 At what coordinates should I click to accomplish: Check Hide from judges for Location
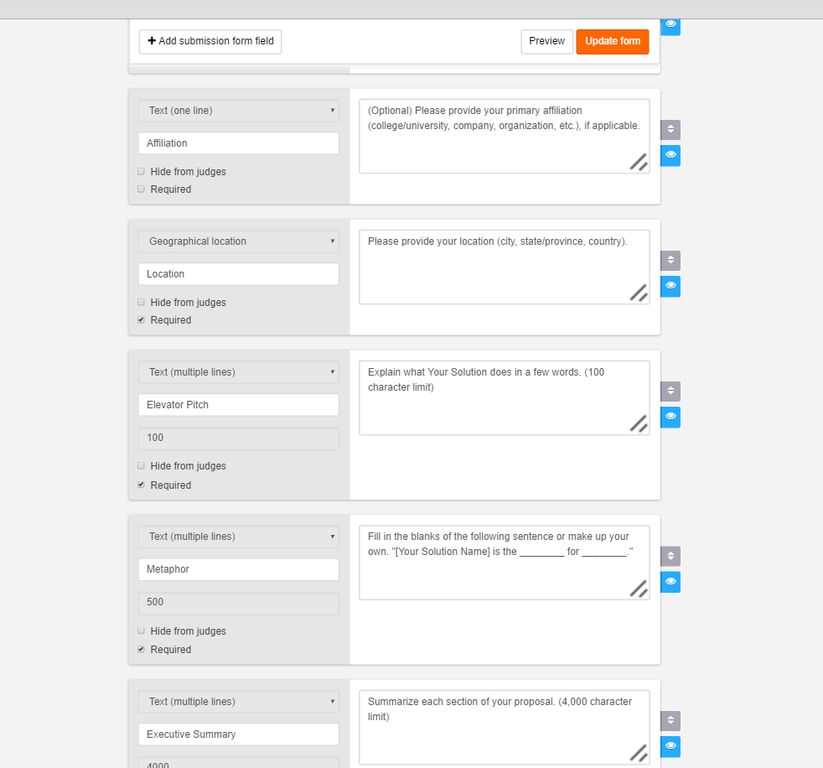click(141, 302)
